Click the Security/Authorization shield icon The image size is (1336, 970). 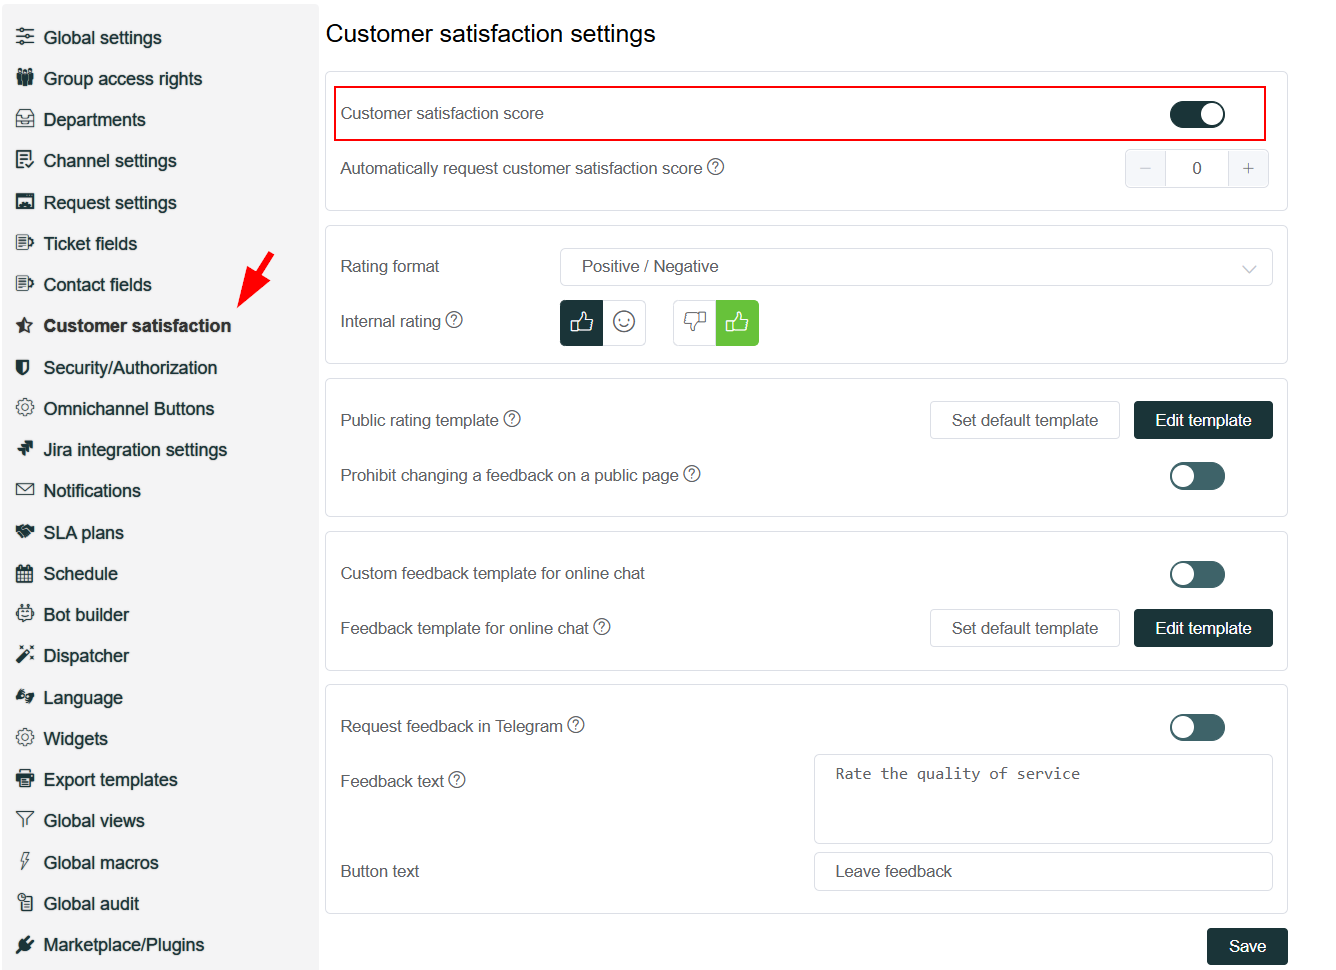tap(25, 367)
